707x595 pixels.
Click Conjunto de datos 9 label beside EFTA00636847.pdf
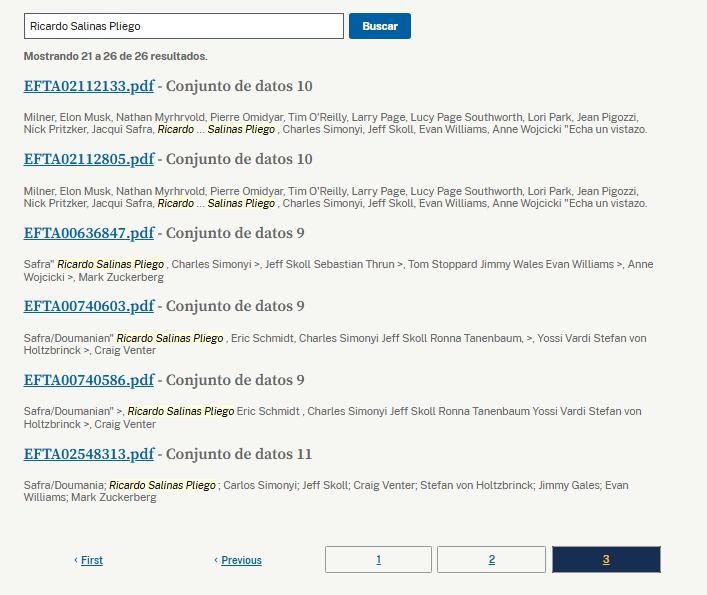(235, 233)
